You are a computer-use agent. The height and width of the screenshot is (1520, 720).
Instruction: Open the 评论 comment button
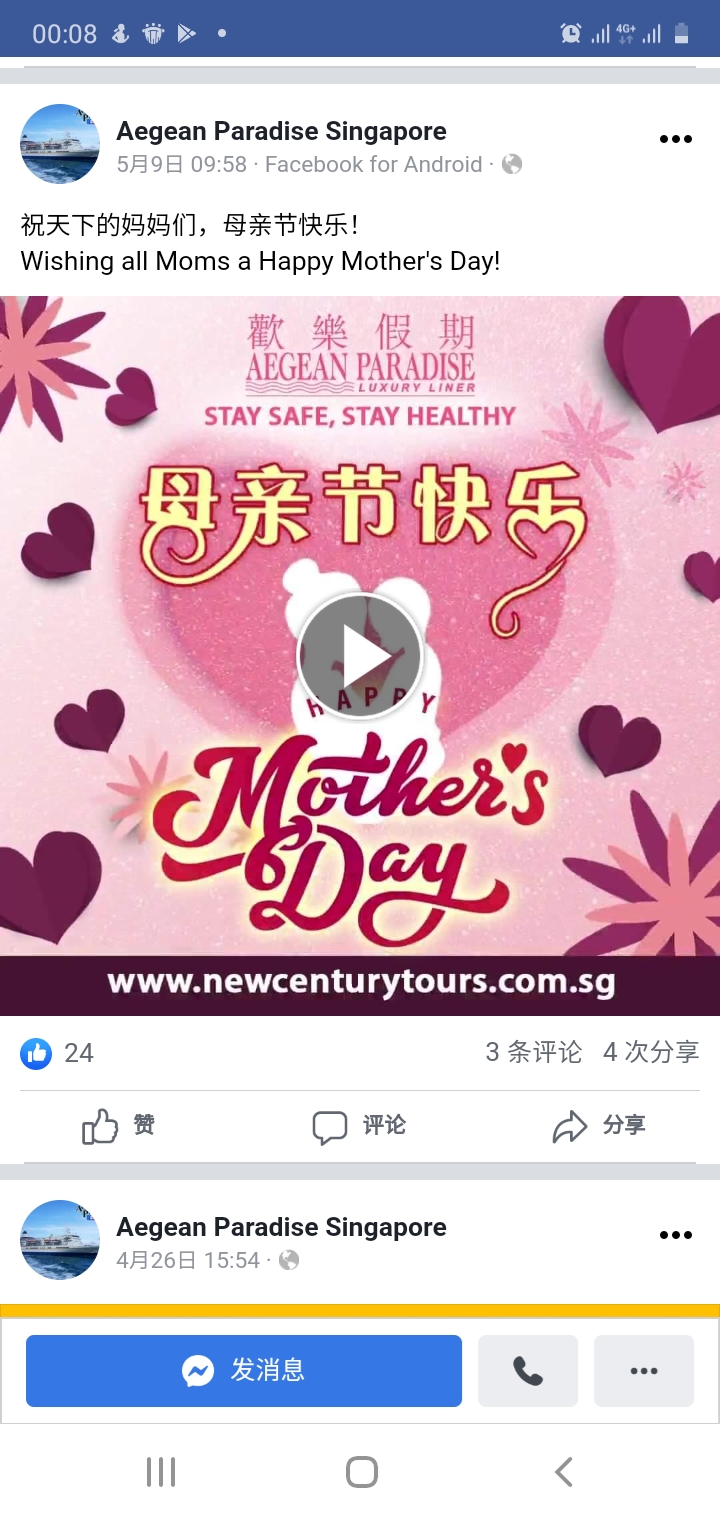pos(359,1126)
